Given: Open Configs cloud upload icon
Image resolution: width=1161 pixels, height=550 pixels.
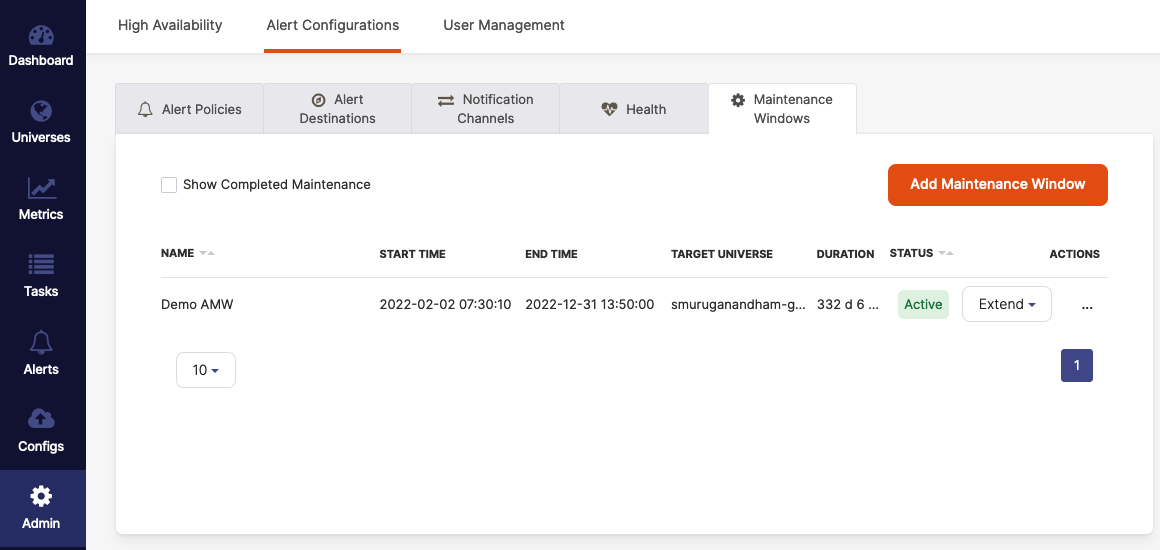Looking at the screenshot, I should pos(41,420).
